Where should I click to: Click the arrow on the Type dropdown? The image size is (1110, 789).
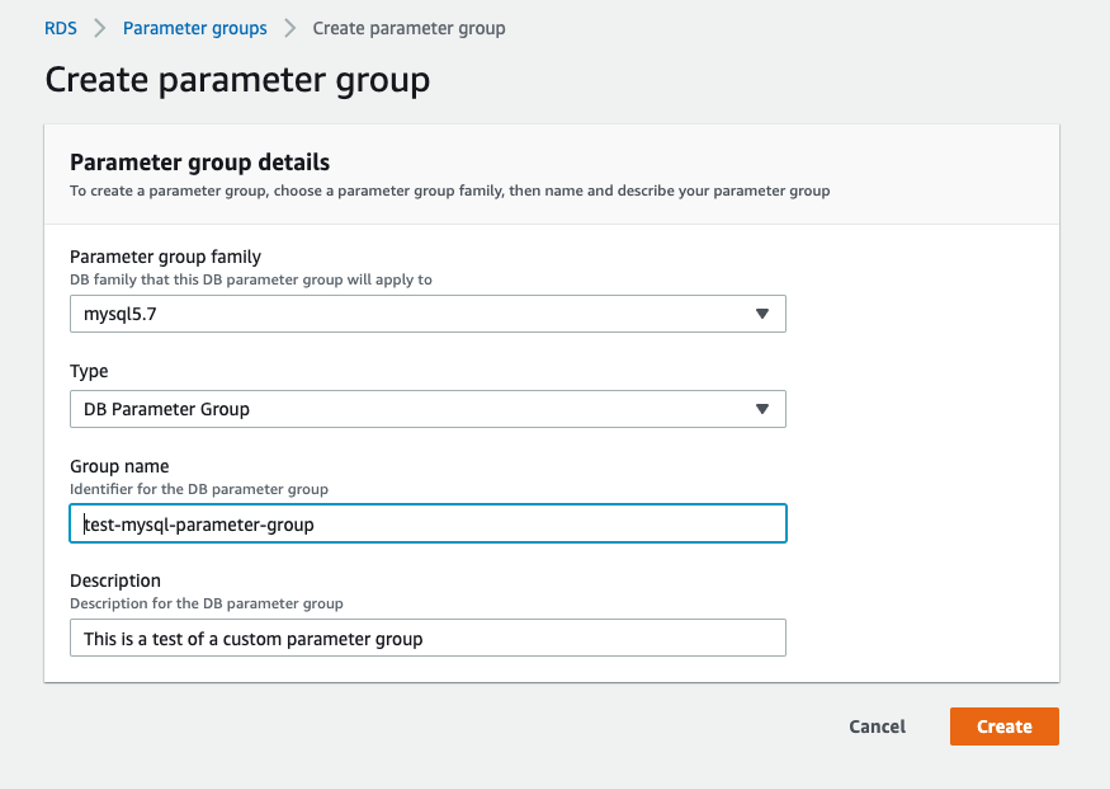pyautogui.click(x=762, y=409)
